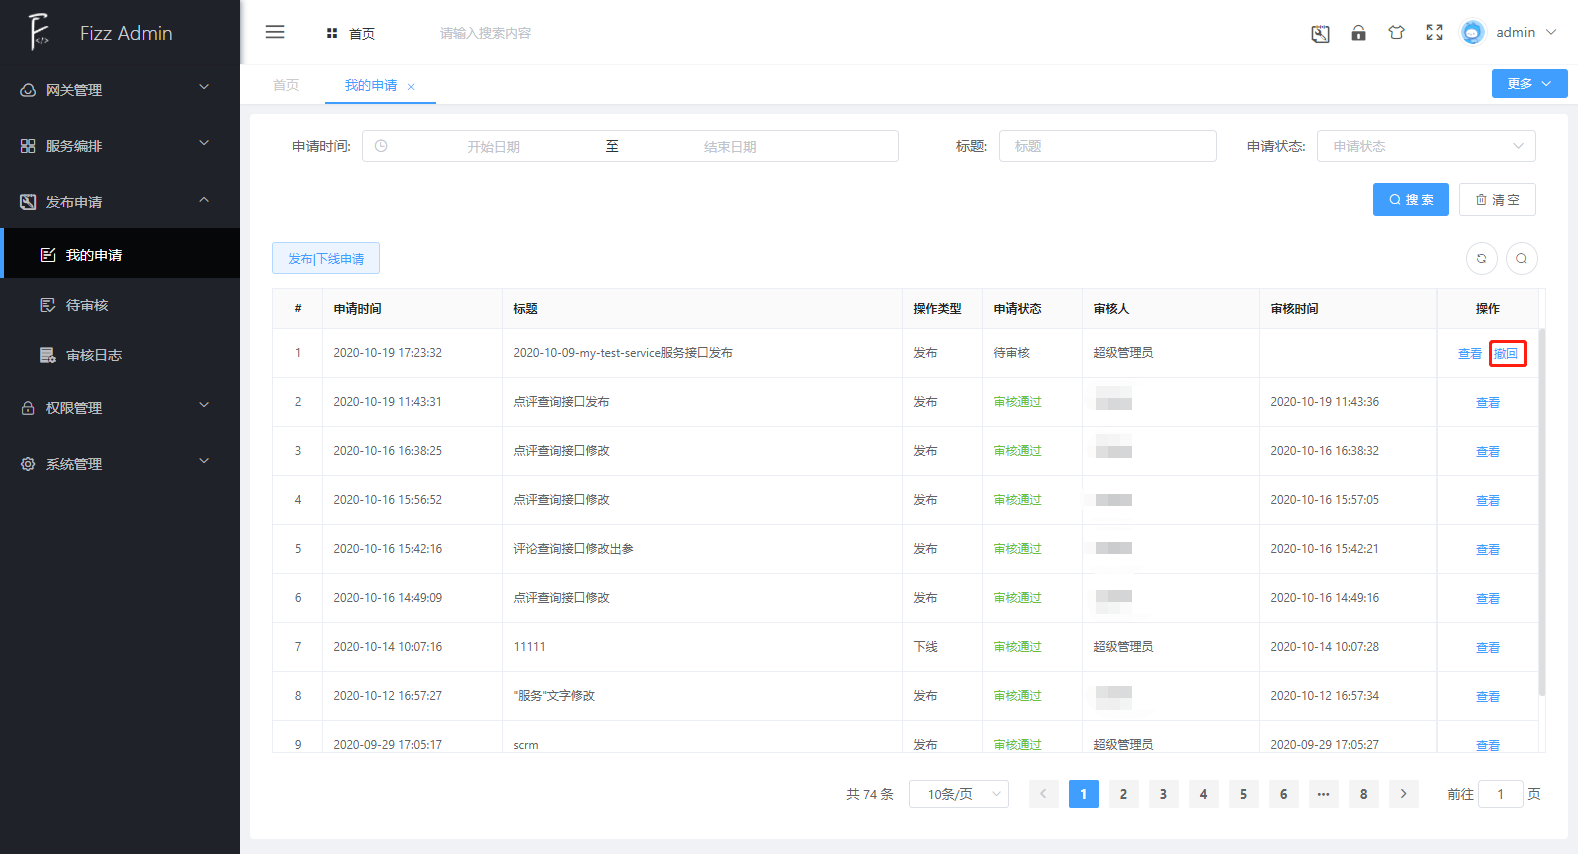View the "服务"文字修改 application

tap(1488, 697)
